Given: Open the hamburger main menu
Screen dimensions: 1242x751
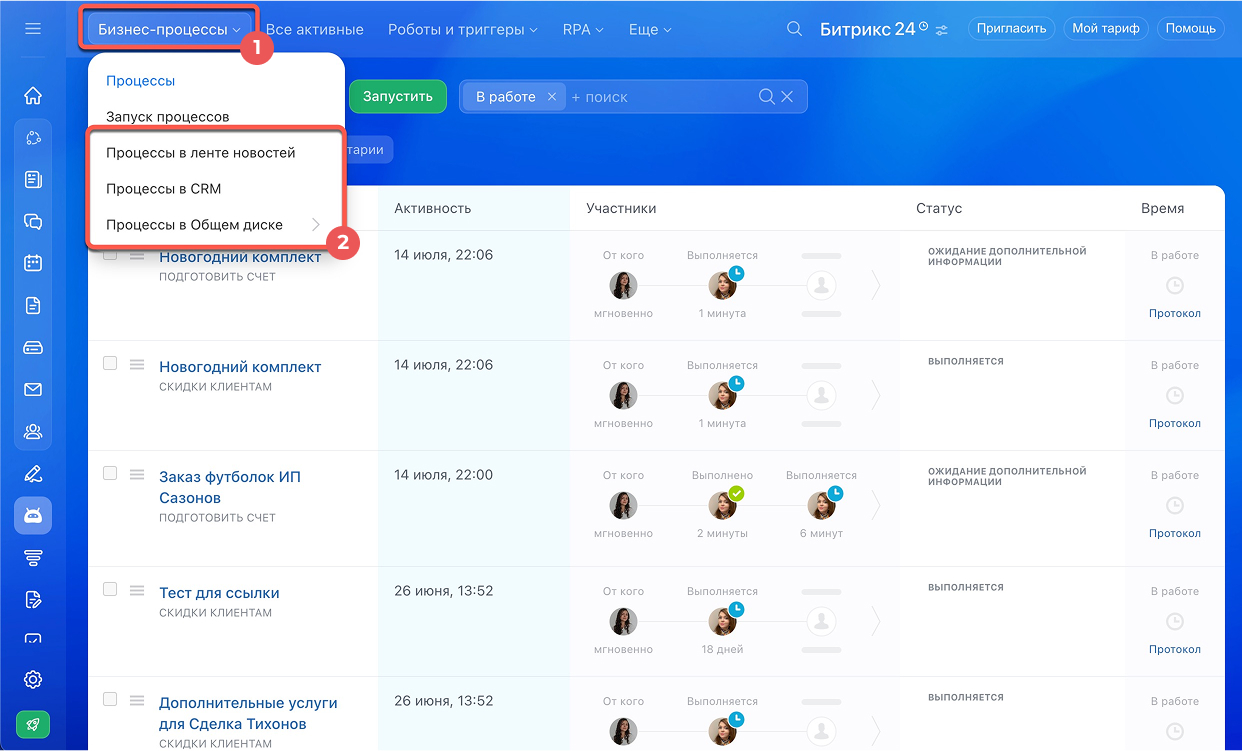Looking at the screenshot, I should click(33, 29).
